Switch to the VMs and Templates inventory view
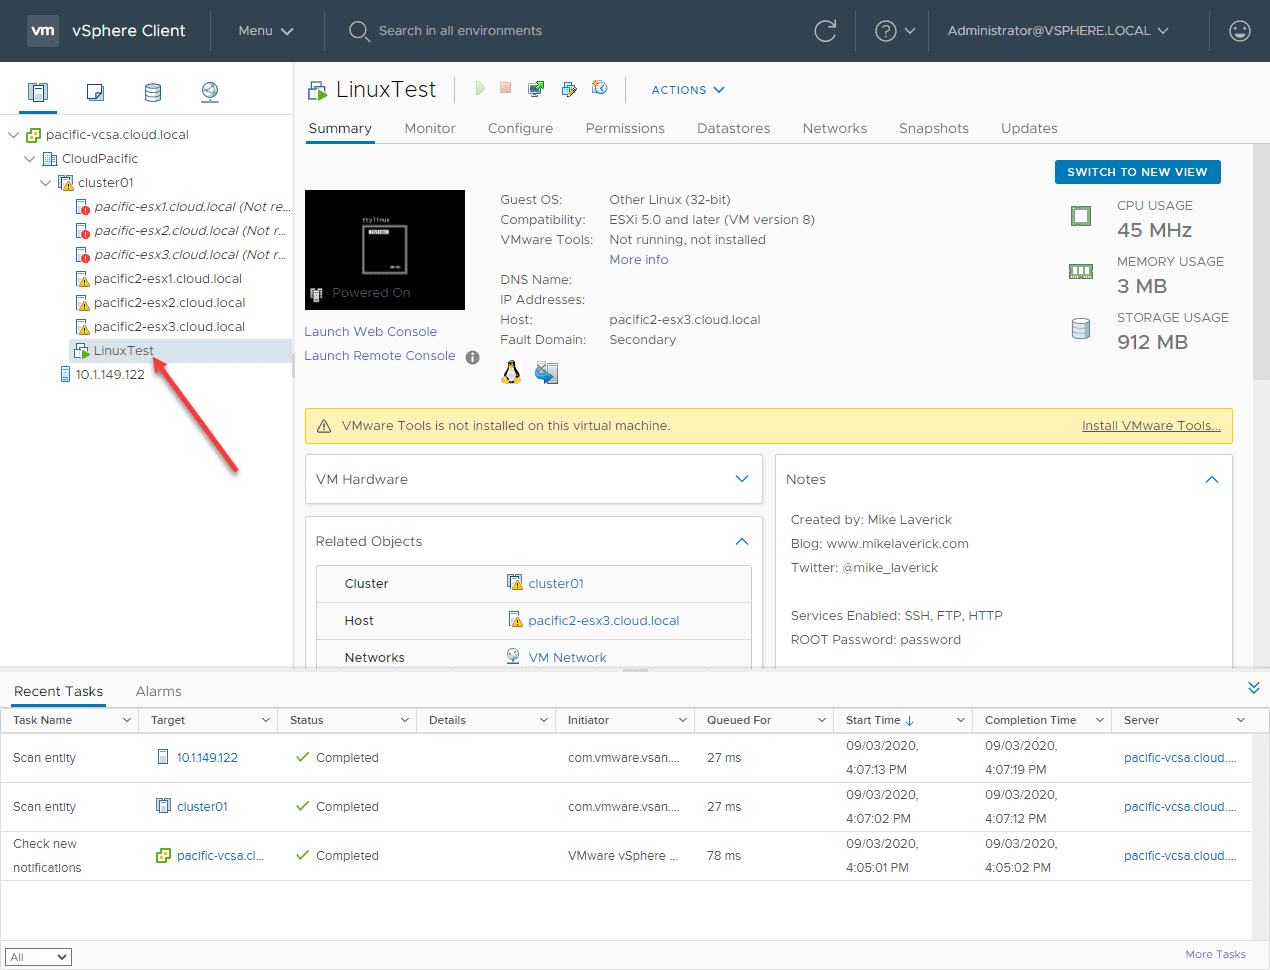1270x970 pixels. tap(95, 92)
